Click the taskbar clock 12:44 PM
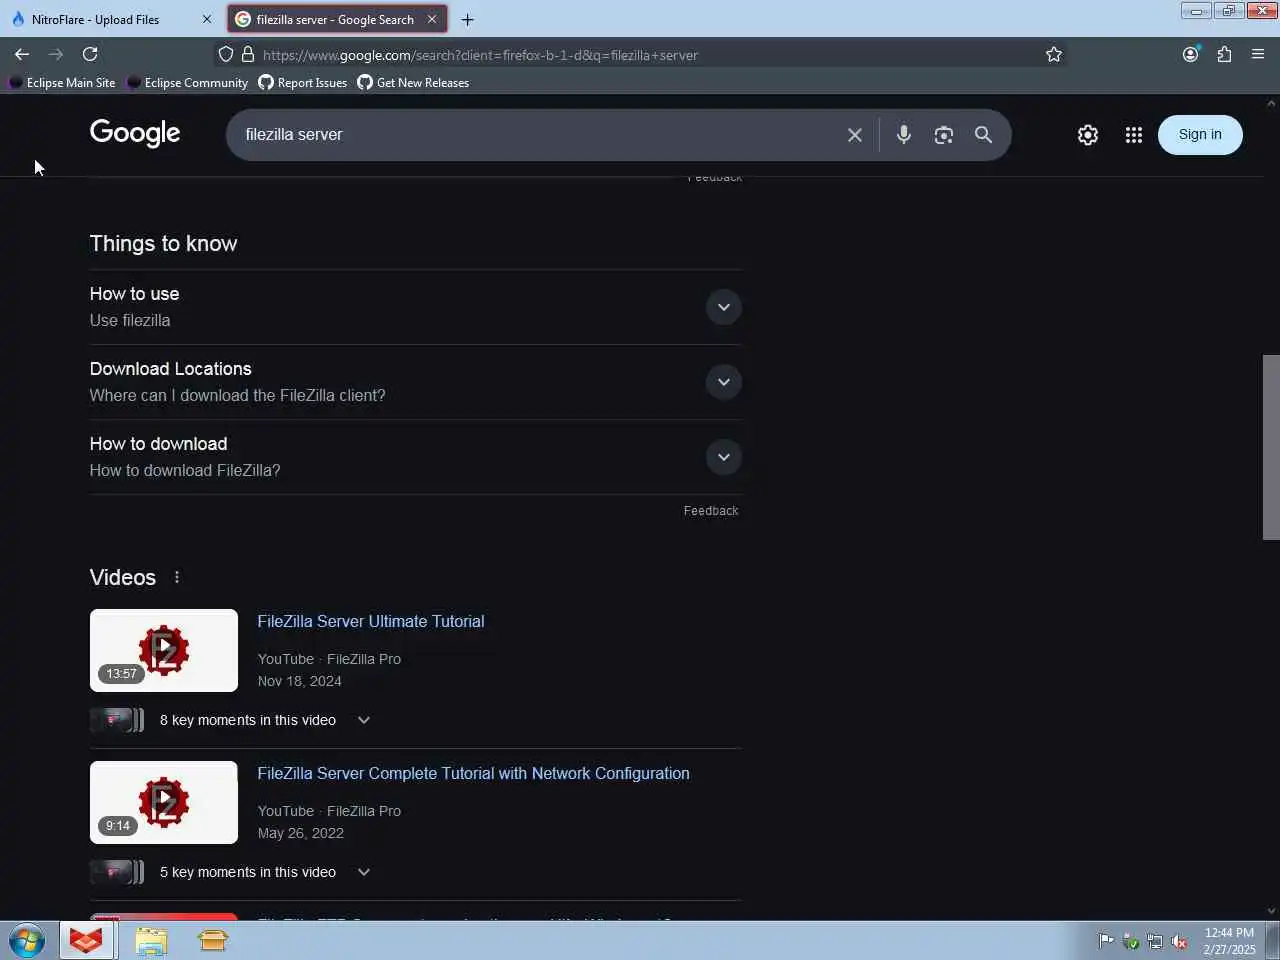The image size is (1280, 960). click(x=1229, y=941)
